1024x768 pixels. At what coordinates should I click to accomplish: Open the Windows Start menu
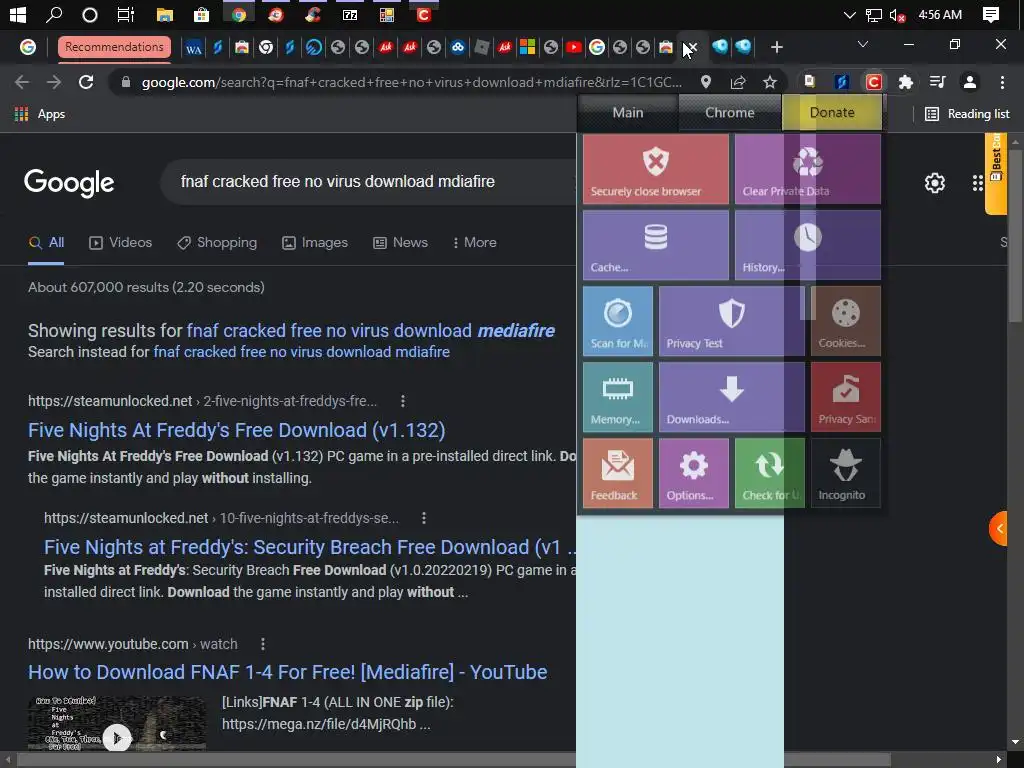pyautogui.click(x=18, y=14)
